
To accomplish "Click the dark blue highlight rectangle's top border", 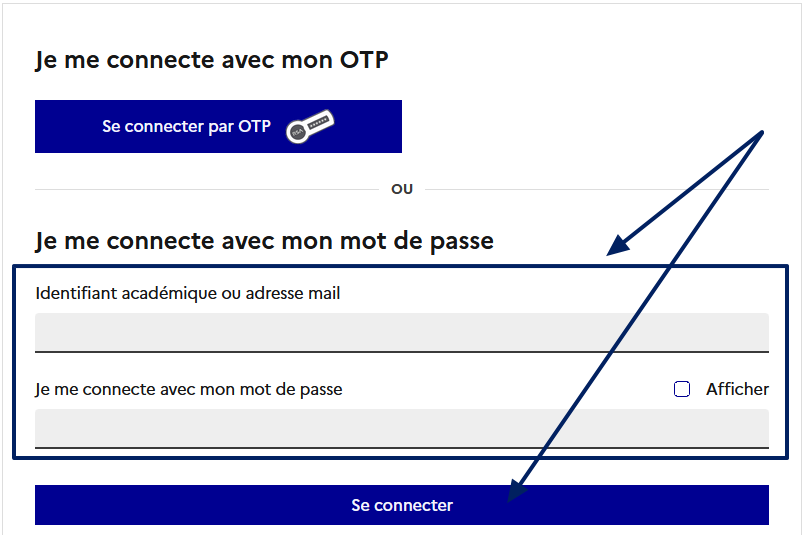I will coord(400,266).
